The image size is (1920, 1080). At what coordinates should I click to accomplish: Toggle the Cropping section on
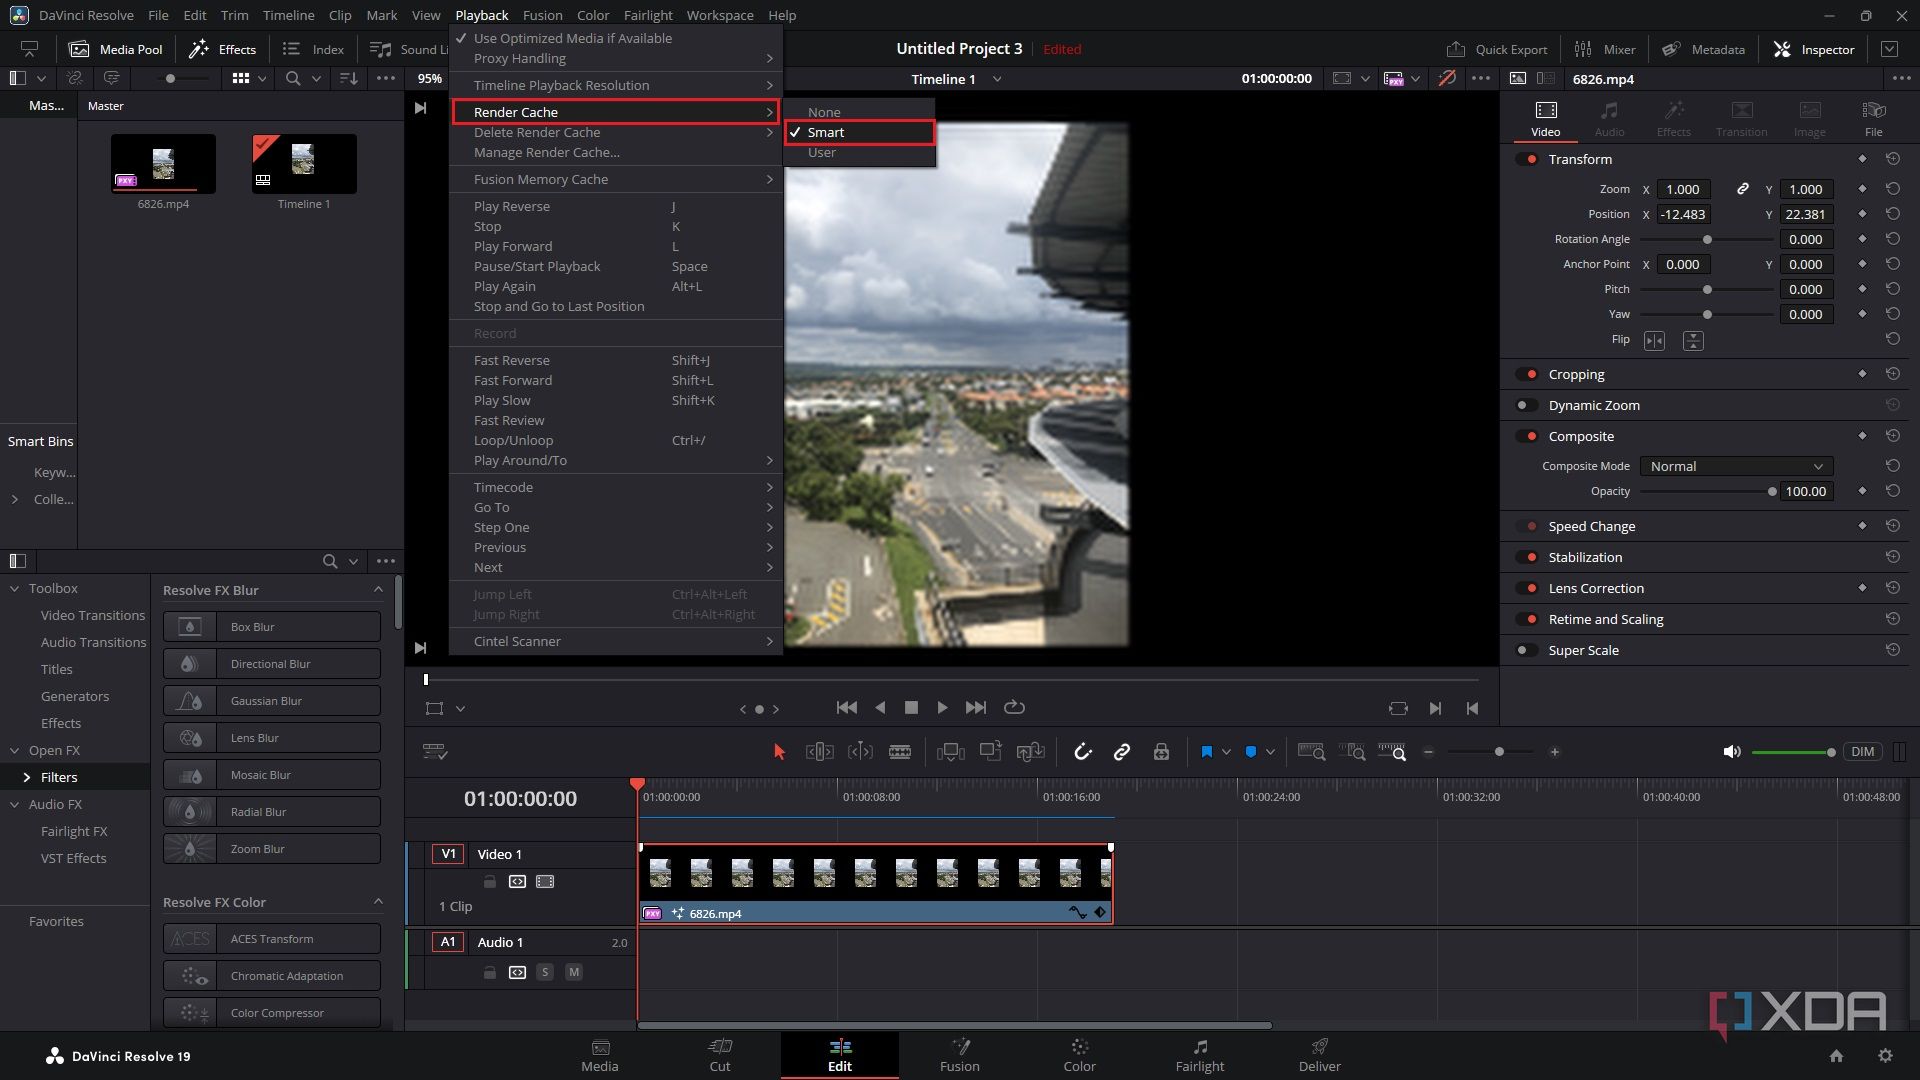click(1529, 374)
